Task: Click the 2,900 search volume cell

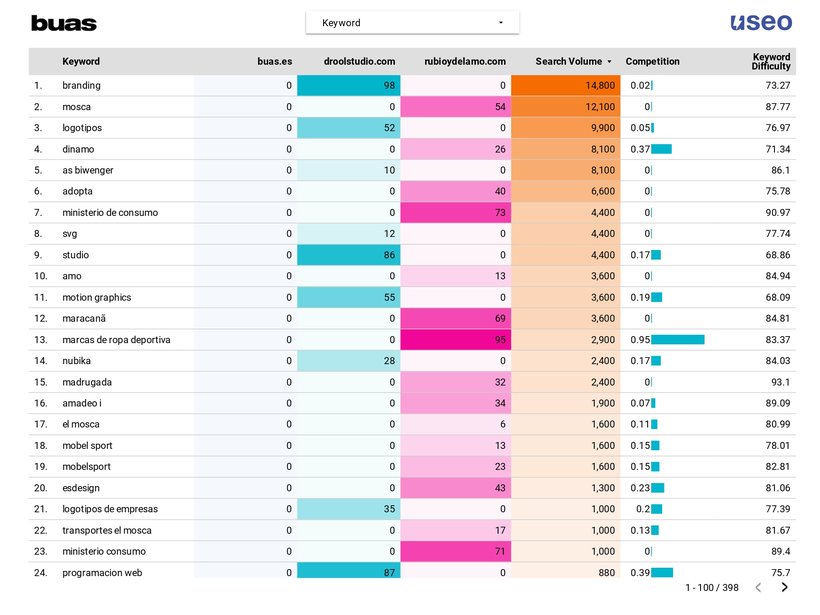Action: pyautogui.click(x=566, y=339)
